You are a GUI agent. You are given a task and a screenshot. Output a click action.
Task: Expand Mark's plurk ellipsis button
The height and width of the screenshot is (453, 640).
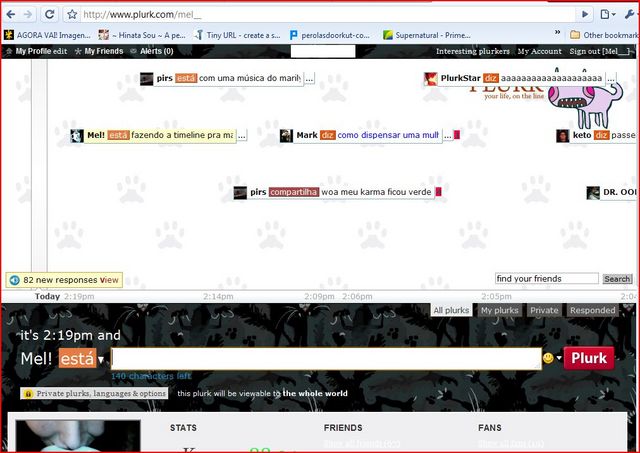(x=448, y=135)
